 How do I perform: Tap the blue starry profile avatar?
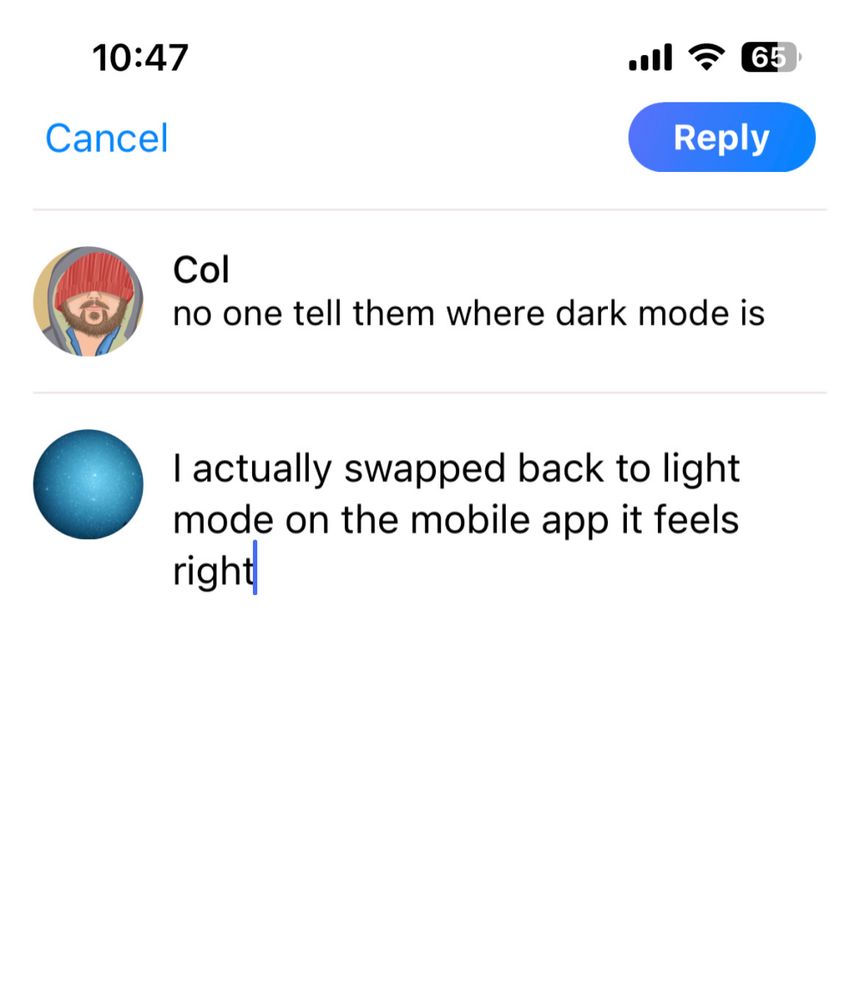(88, 484)
